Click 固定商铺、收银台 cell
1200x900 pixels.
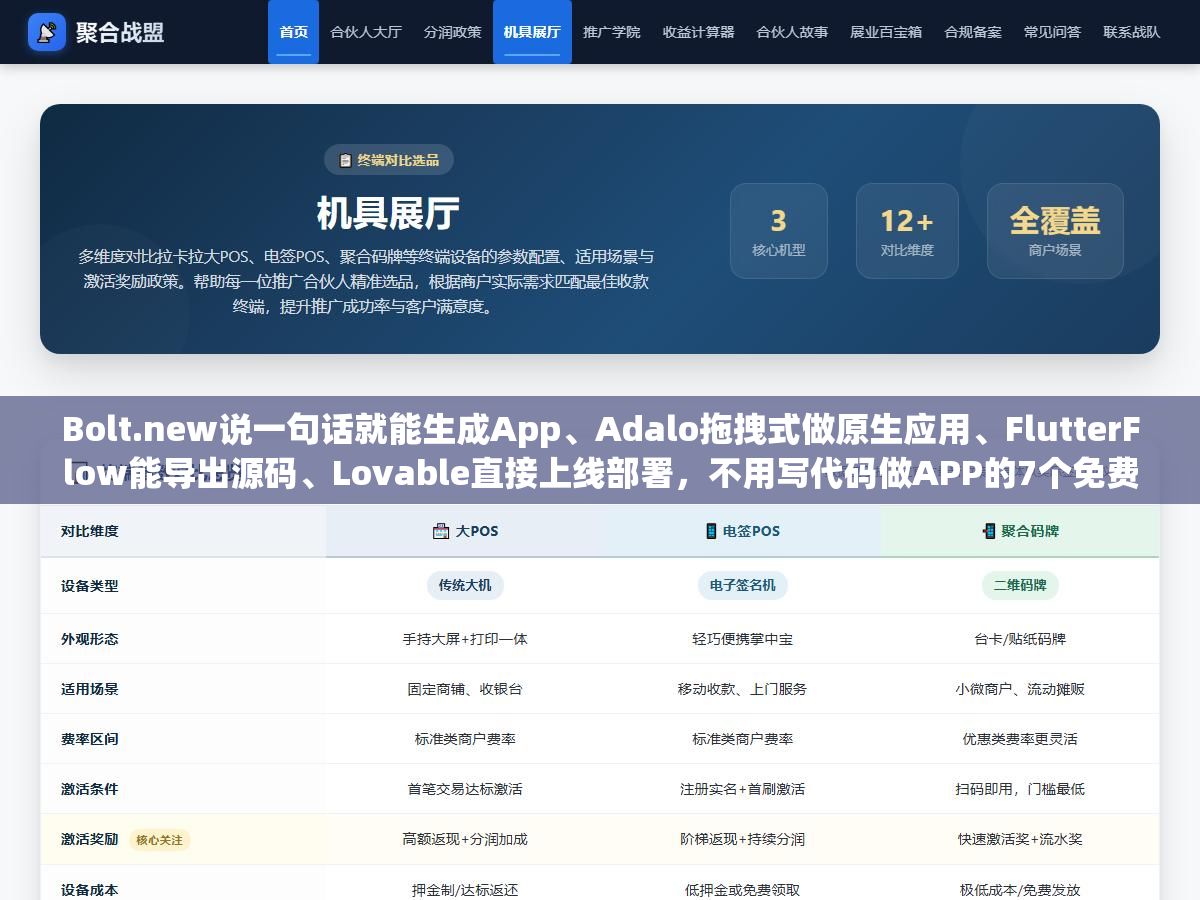click(x=465, y=689)
